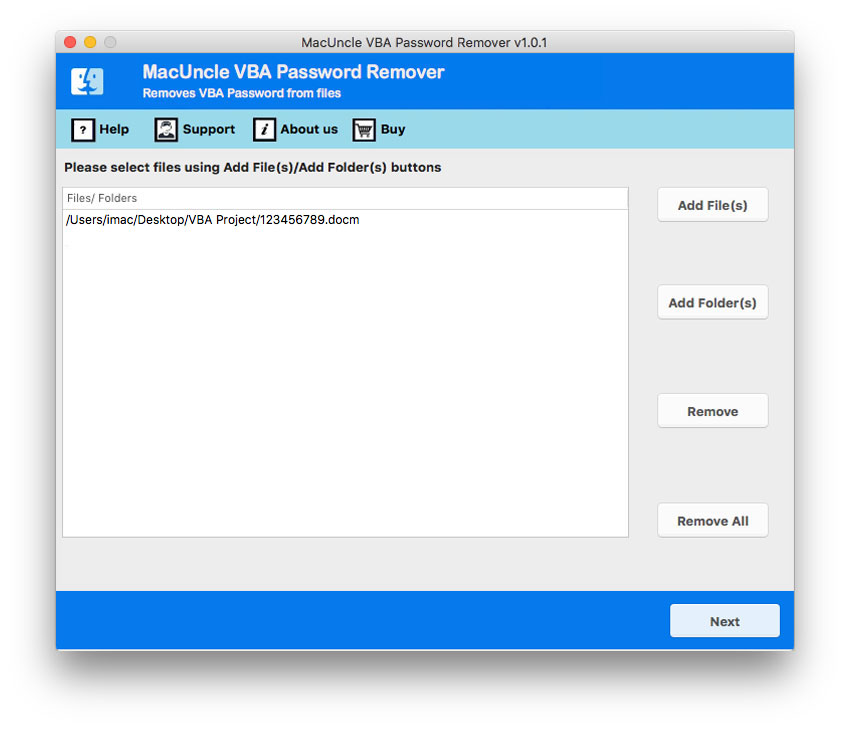
Task: Click Next to proceed
Action: pos(724,621)
